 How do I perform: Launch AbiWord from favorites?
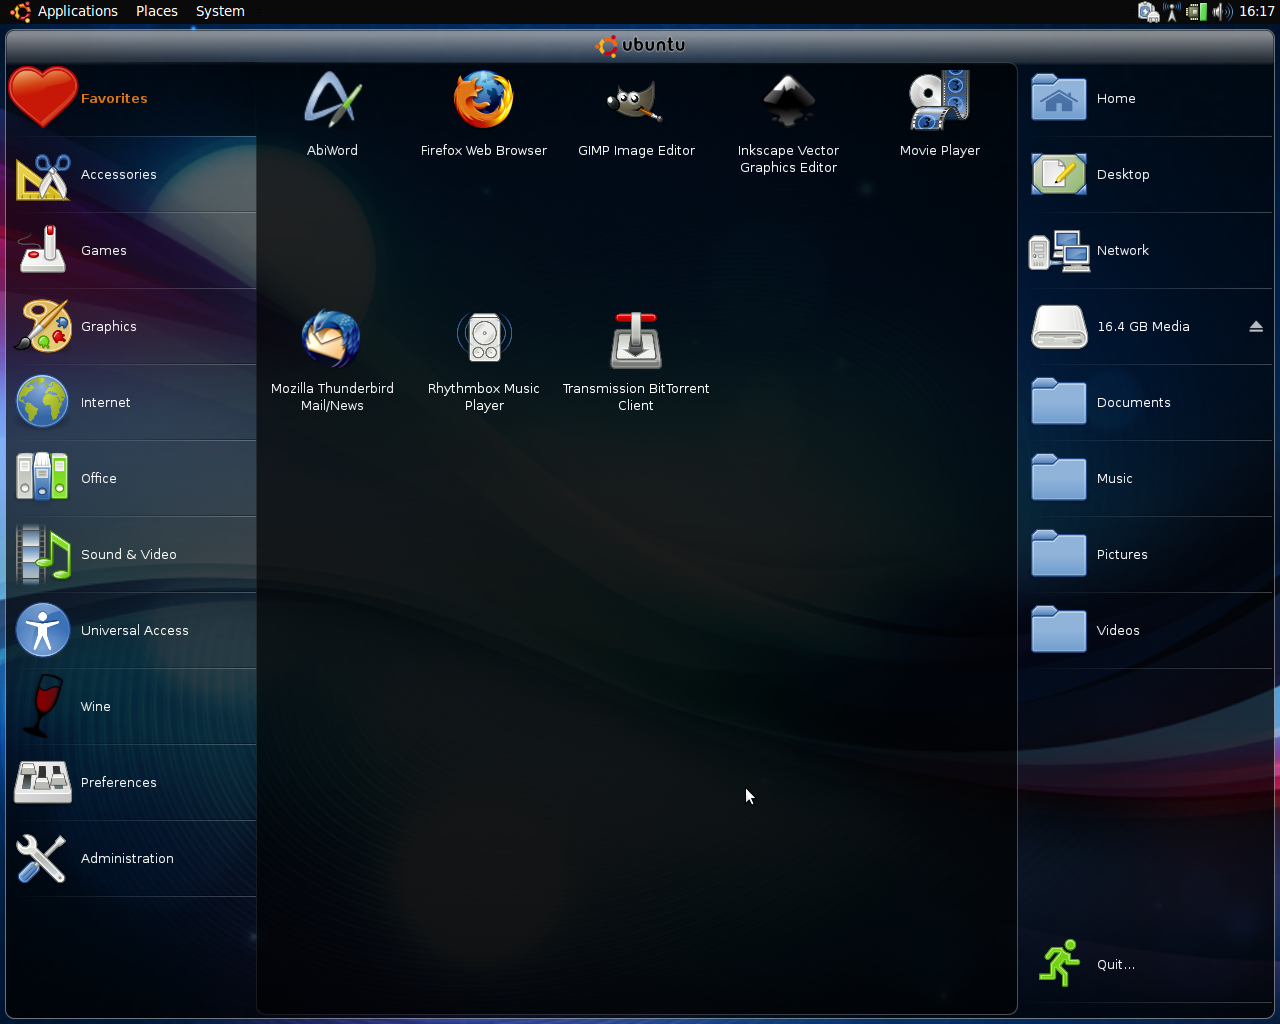[x=332, y=114]
